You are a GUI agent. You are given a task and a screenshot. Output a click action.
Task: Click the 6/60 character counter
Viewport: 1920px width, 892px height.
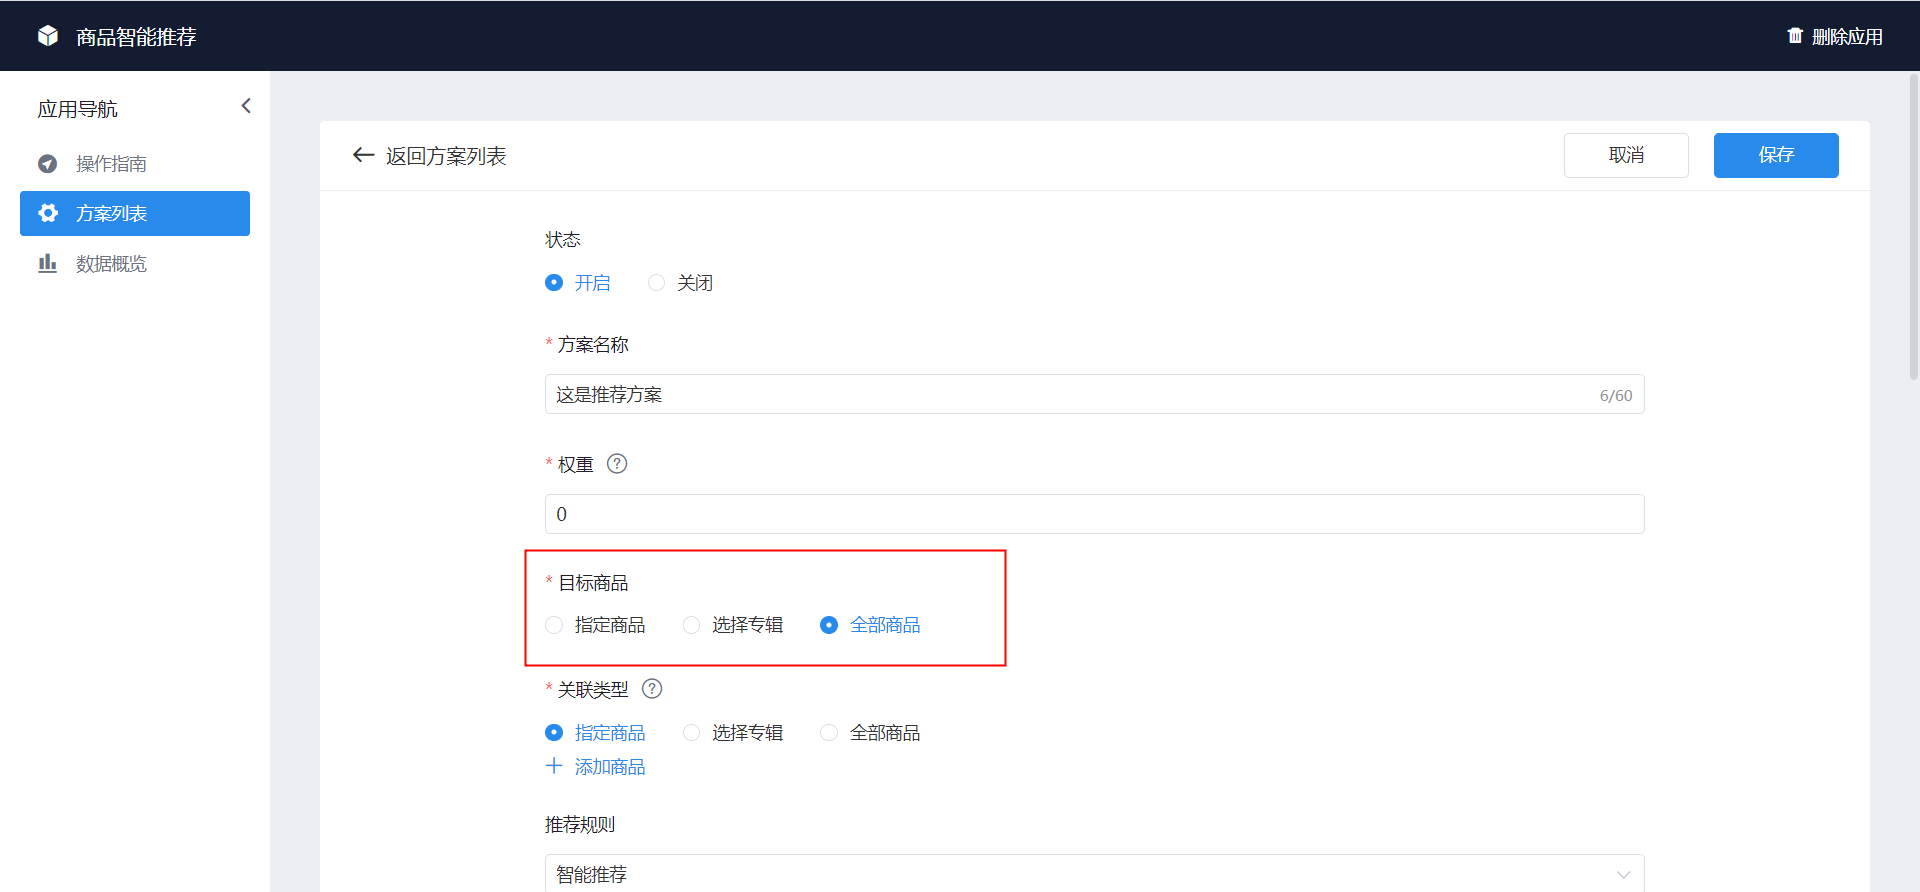1616,395
